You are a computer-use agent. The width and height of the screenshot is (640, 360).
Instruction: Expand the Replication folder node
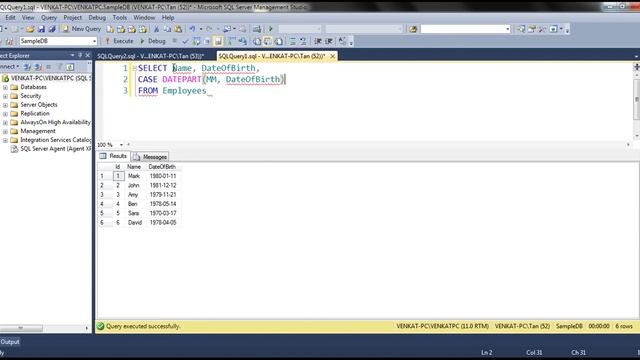[x=5, y=114]
